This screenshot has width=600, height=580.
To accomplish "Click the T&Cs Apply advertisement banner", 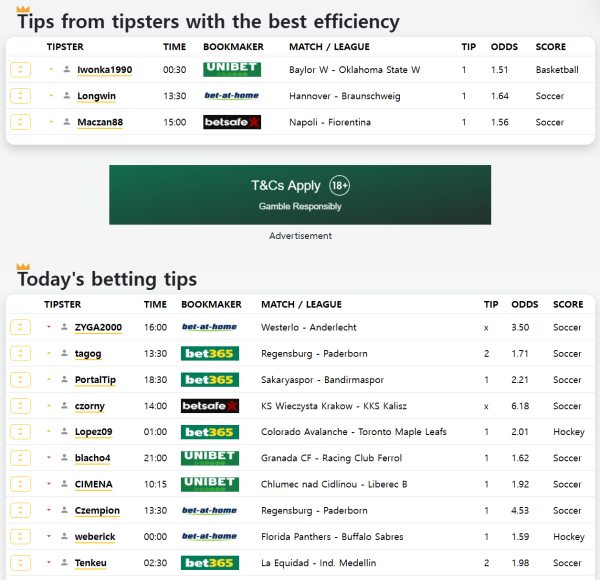I will click(x=300, y=195).
